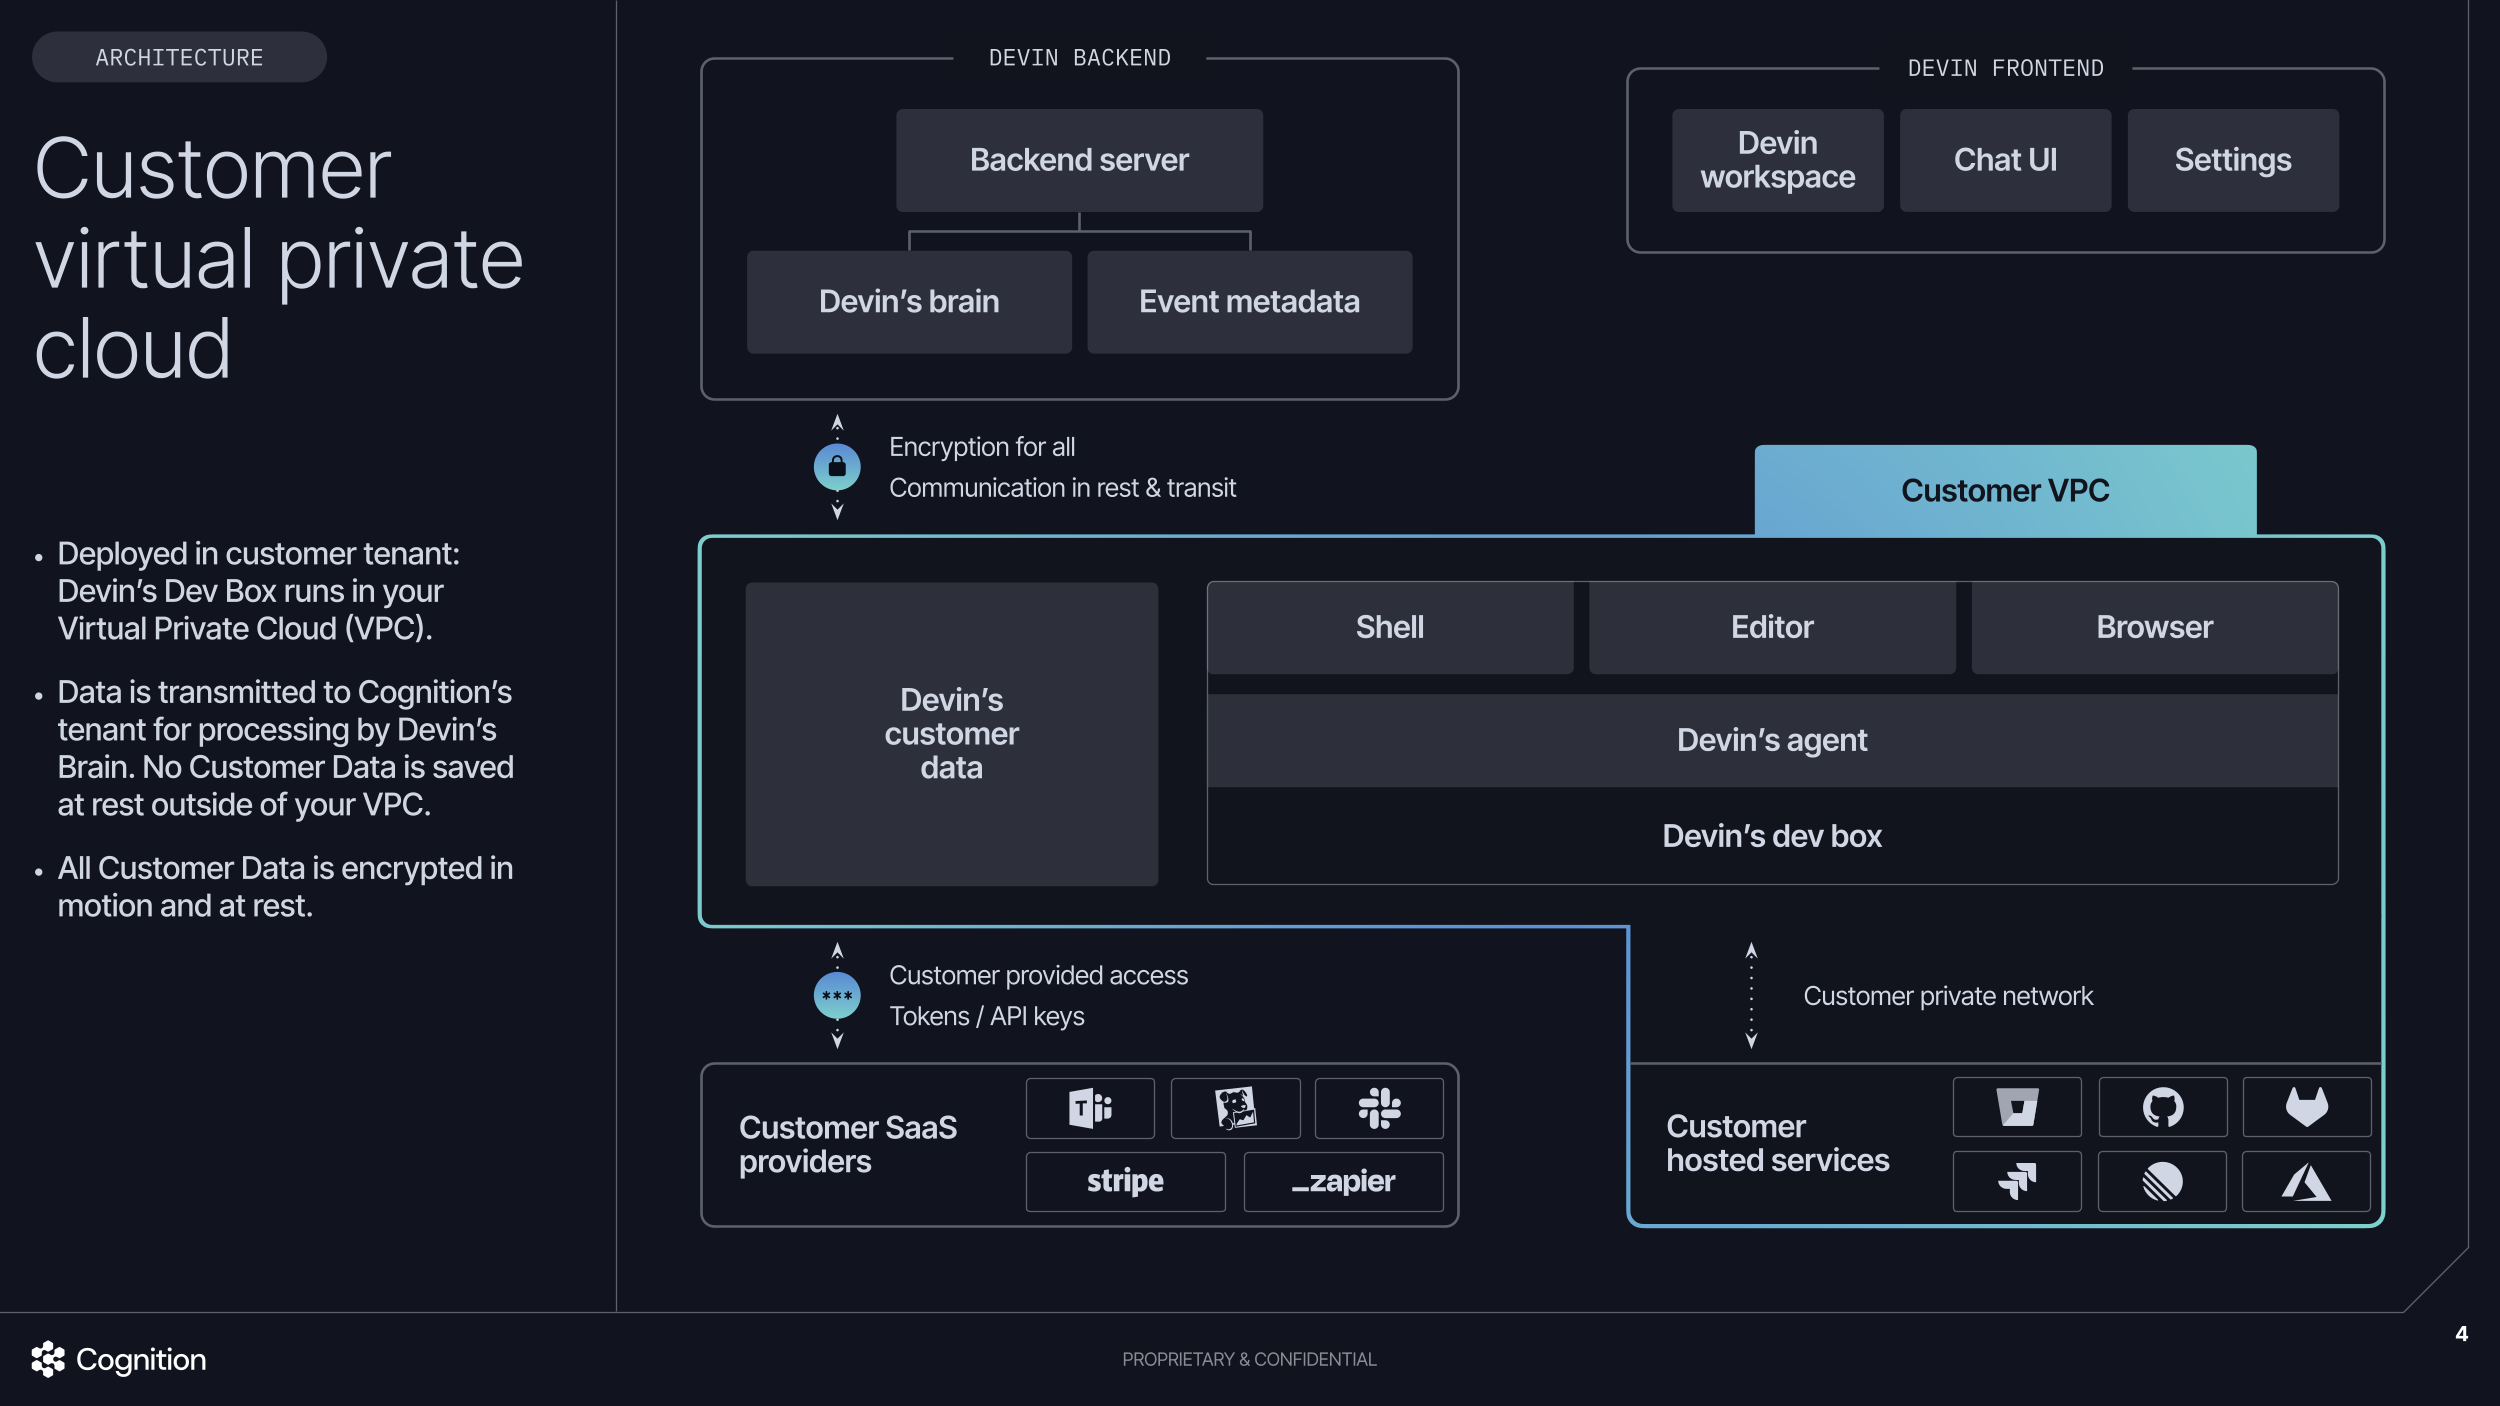This screenshot has width=2500, height=1406.
Task: Toggle the API keys access icon
Action: [x=836, y=995]
